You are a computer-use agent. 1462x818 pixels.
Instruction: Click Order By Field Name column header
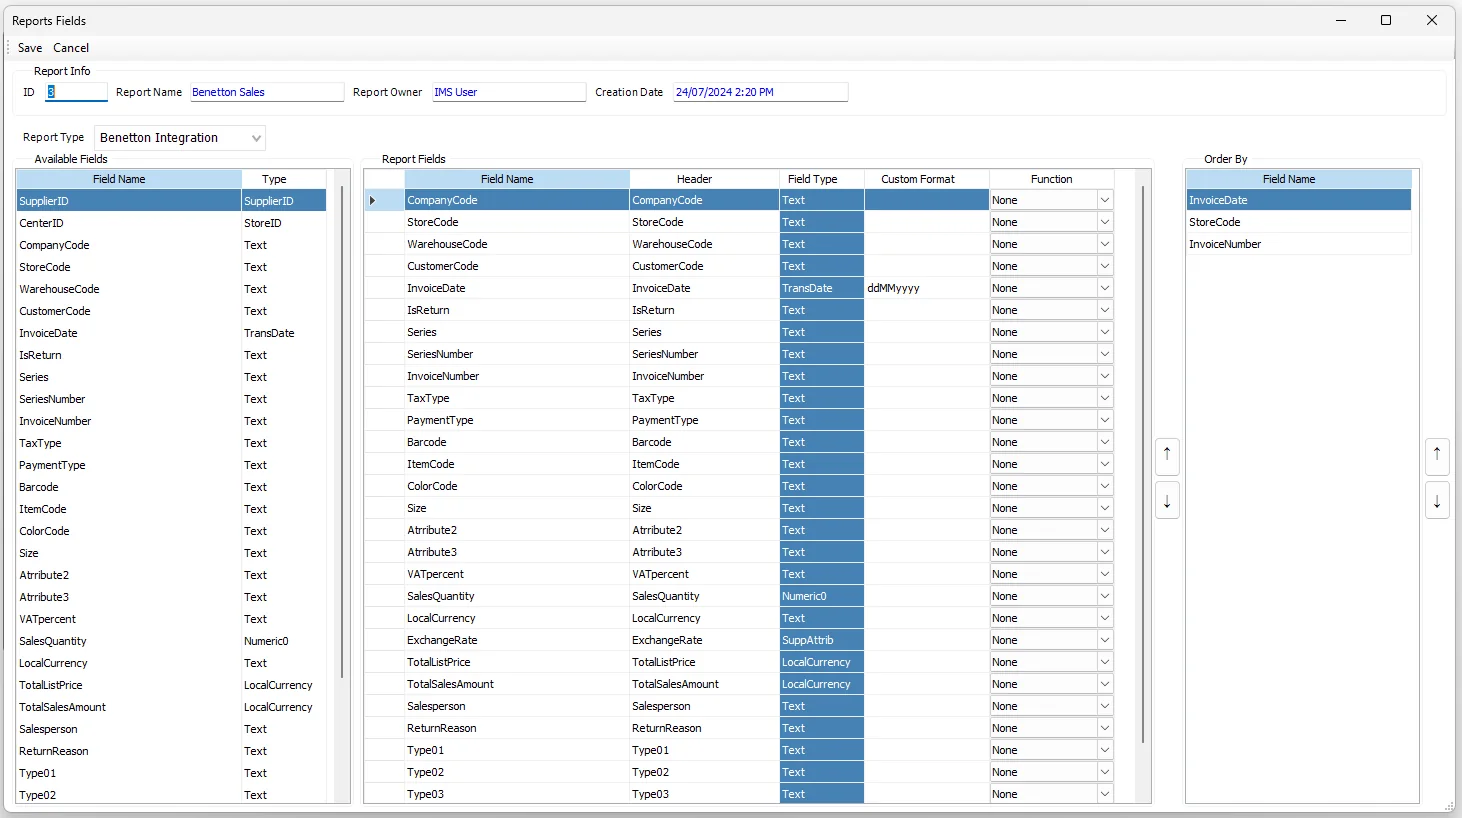[1299, 179]
